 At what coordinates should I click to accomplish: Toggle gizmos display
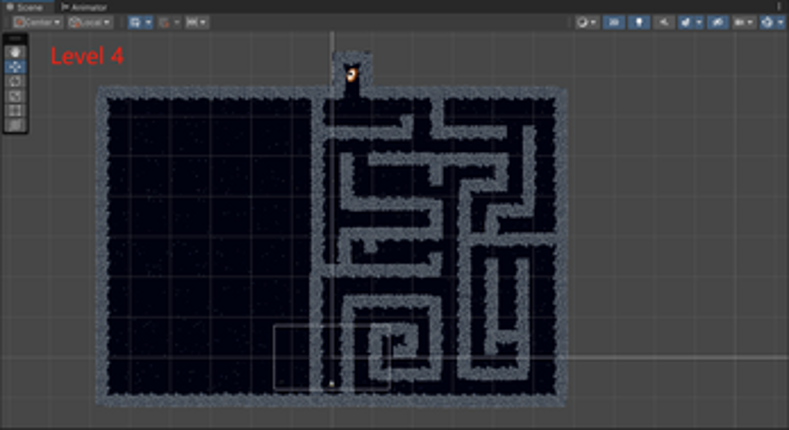(x=767, y=23)
